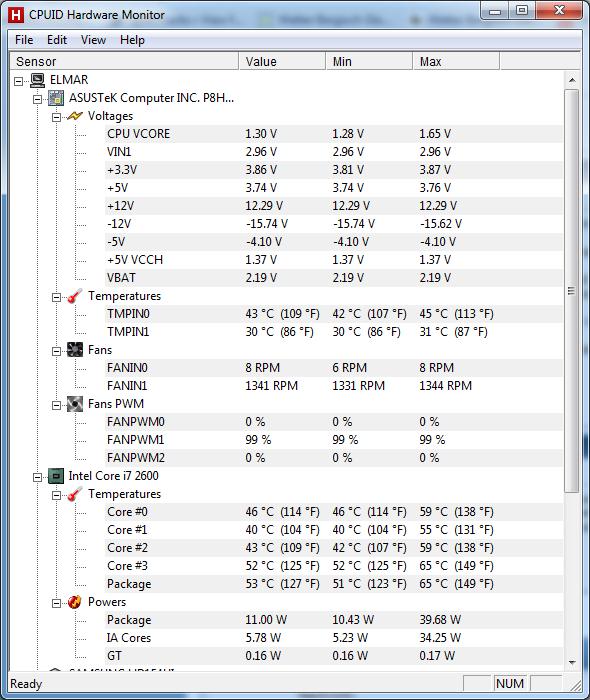Collapse the Intel Core i7 2600 node

37,477
